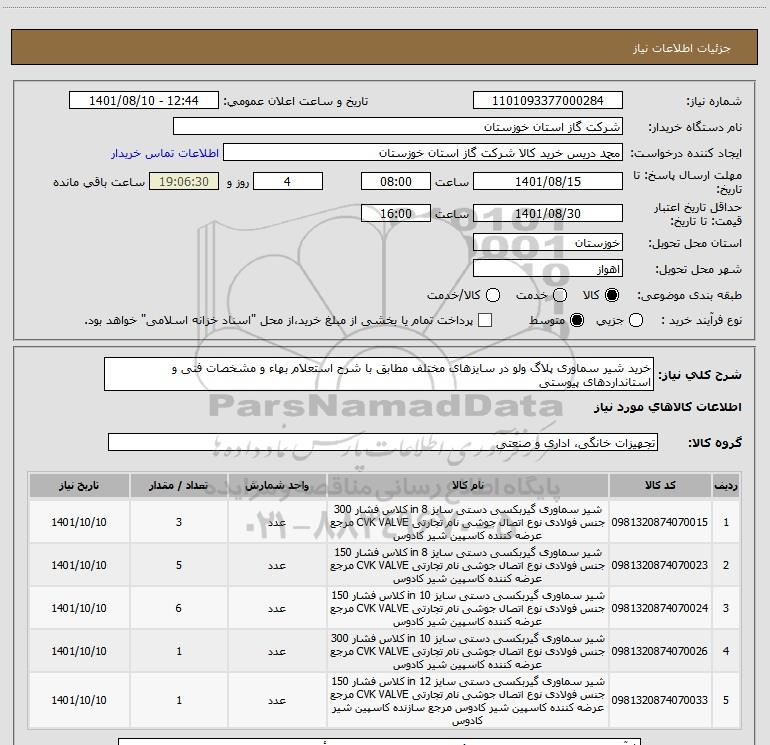Click product code 0981320874070015
This screenshot has width=770, height=745.
click(x=660, y=522)
